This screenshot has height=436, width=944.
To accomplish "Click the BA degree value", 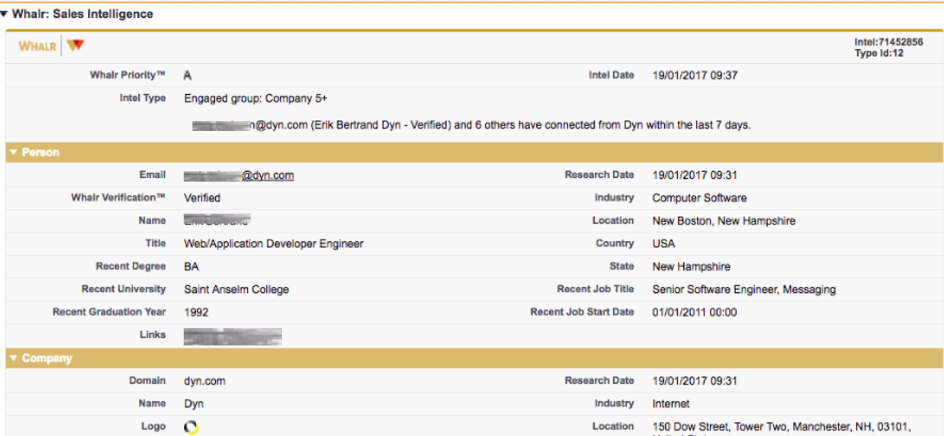I will (191, 267).
